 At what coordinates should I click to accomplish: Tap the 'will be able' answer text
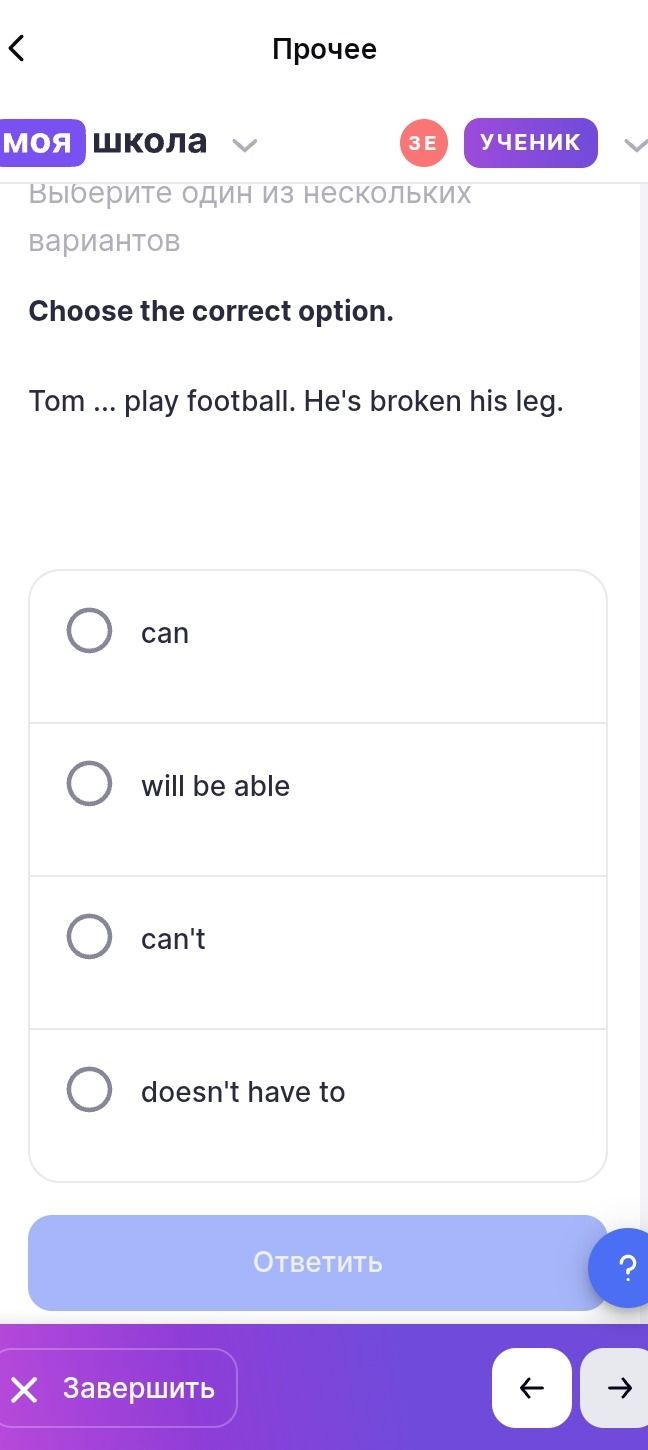(215, 786)
